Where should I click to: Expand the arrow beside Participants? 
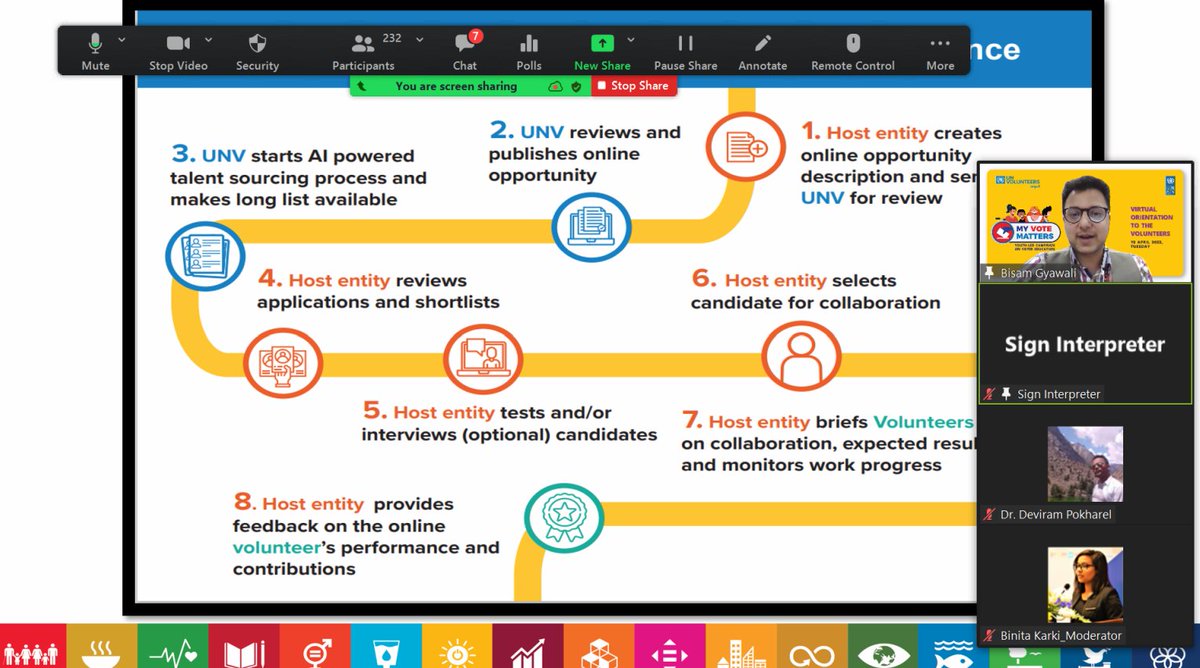click(419, 40)
